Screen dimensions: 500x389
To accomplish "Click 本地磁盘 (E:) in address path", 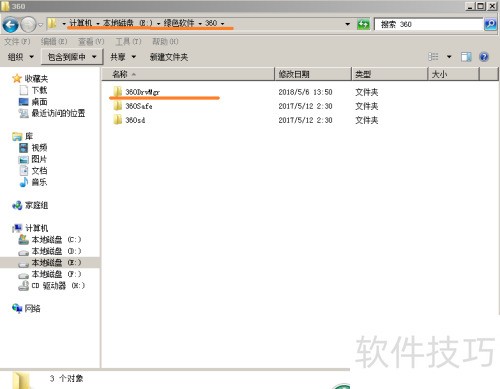I will [x=128, y=23].
